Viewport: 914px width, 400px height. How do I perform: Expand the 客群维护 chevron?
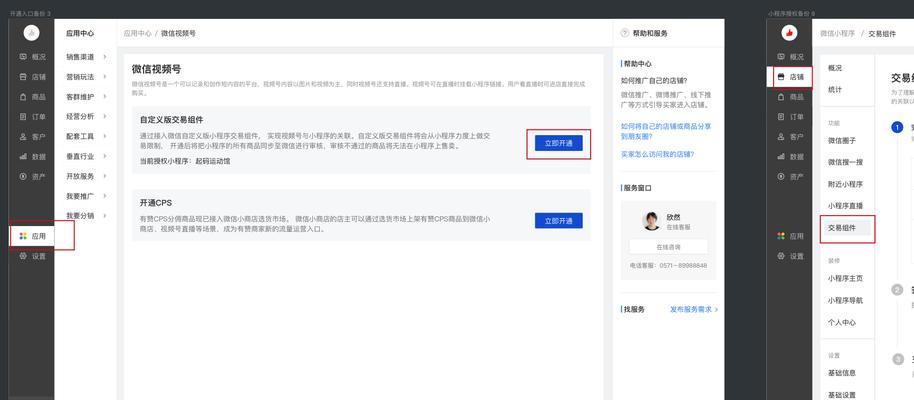coord(105,96)
